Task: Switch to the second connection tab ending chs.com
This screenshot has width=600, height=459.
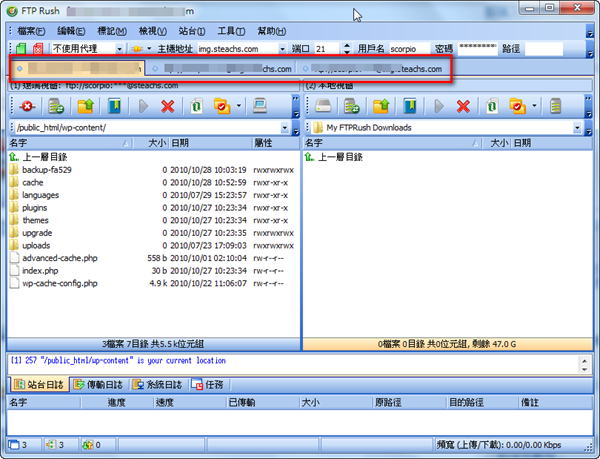Action: 222,69
